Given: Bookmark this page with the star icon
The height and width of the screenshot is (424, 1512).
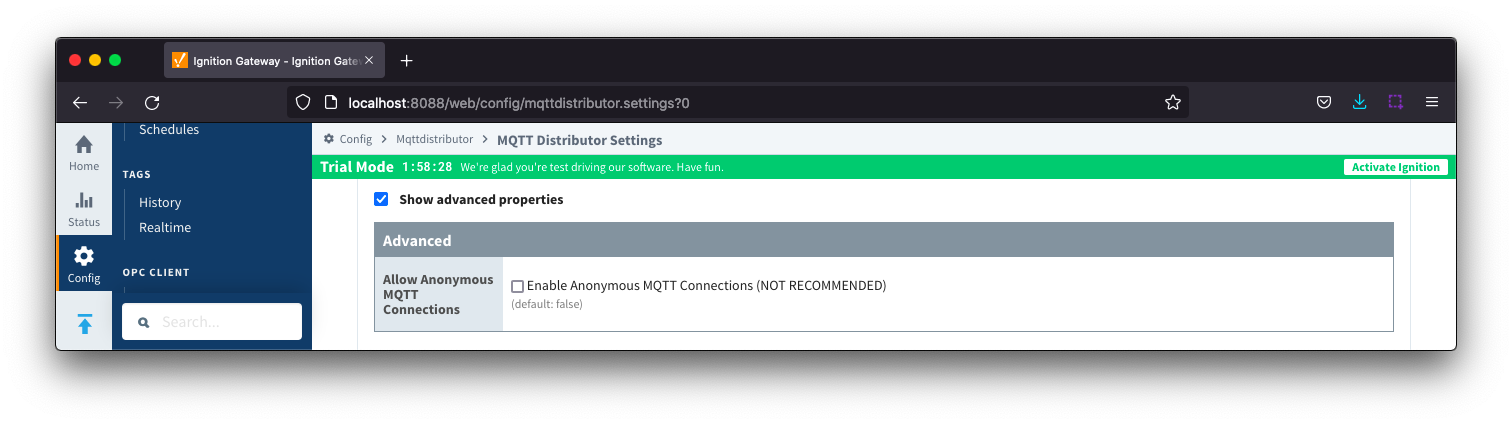Looking at the screenshot, I should click(x=1173, y=102).
